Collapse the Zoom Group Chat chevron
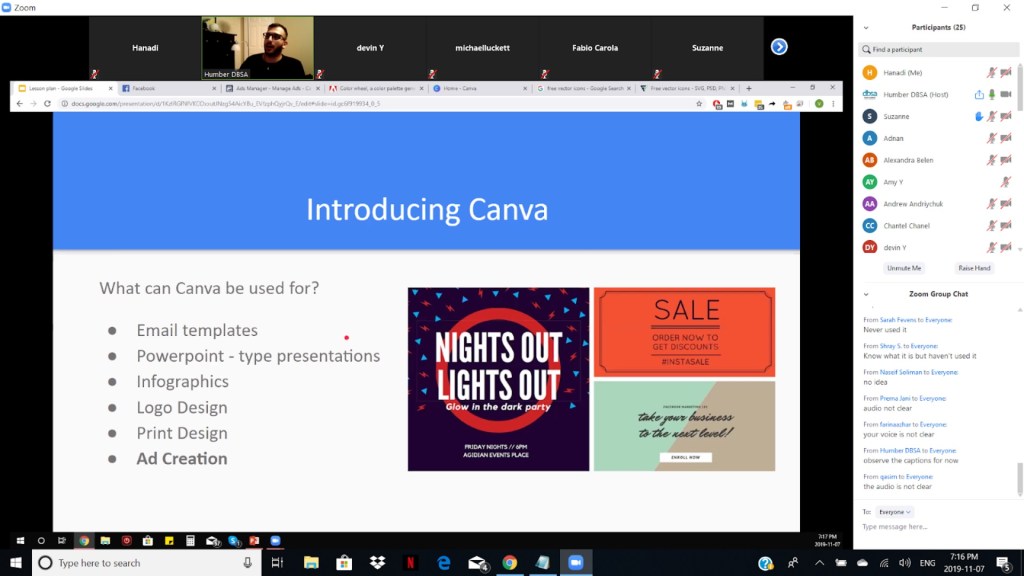Viewport: 1024px width, 576px height. pyautogui.click(x=866, y=294)
